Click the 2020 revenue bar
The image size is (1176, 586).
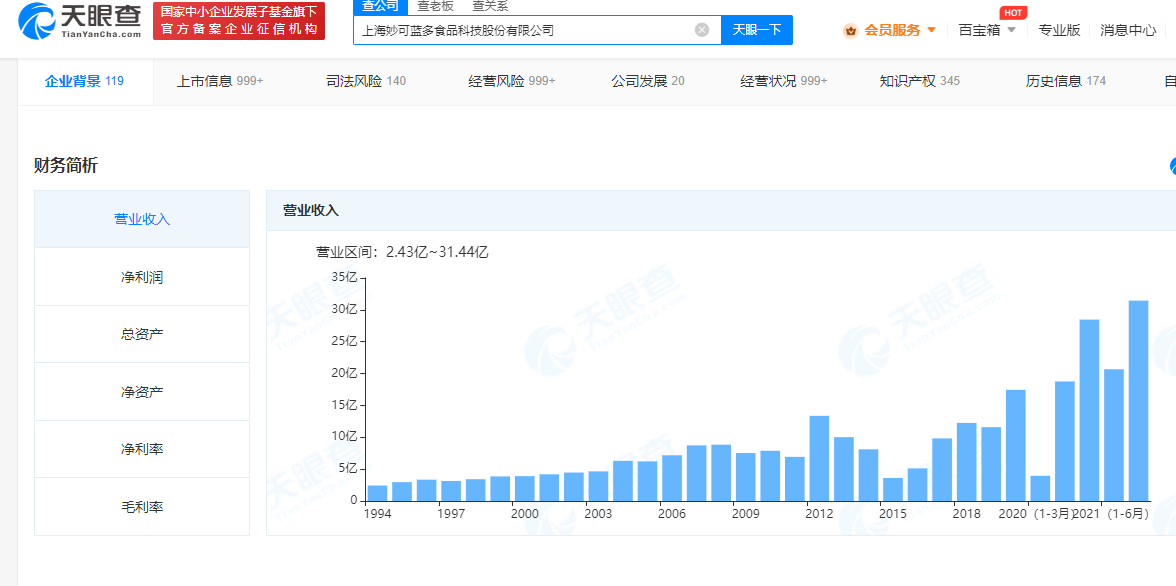(x=1016, y=446)
